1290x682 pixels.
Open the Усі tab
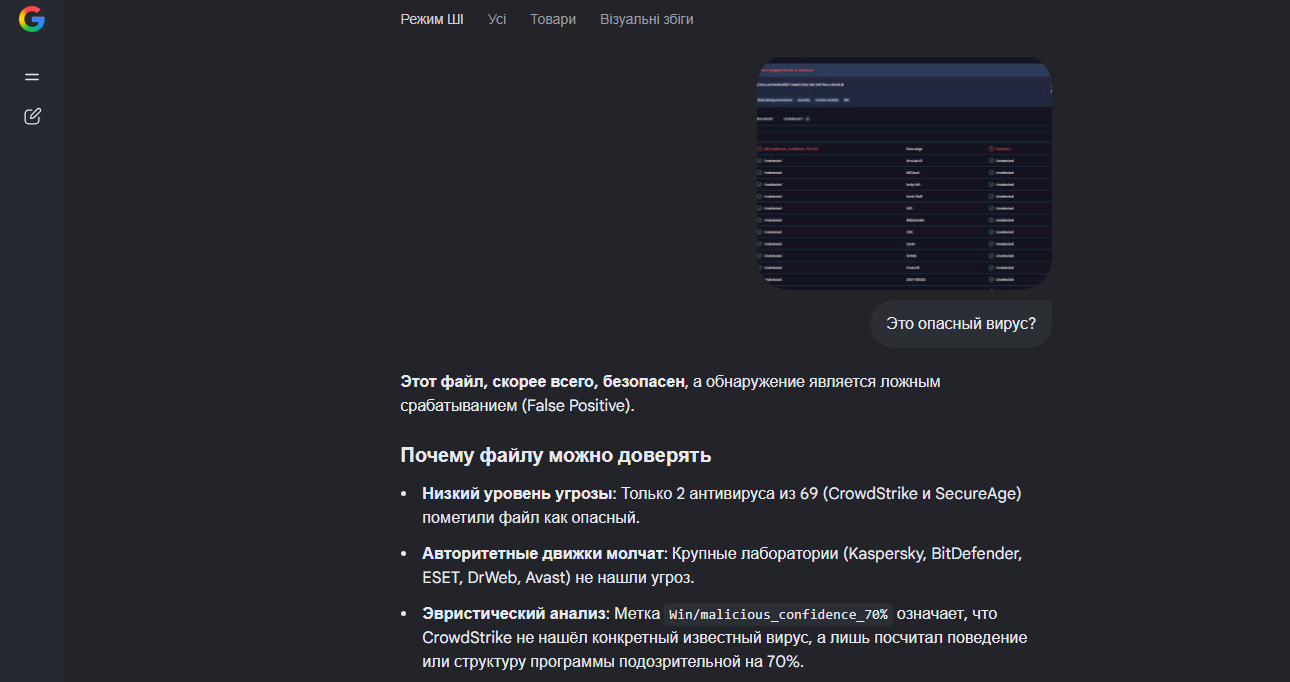coord(497,19)
